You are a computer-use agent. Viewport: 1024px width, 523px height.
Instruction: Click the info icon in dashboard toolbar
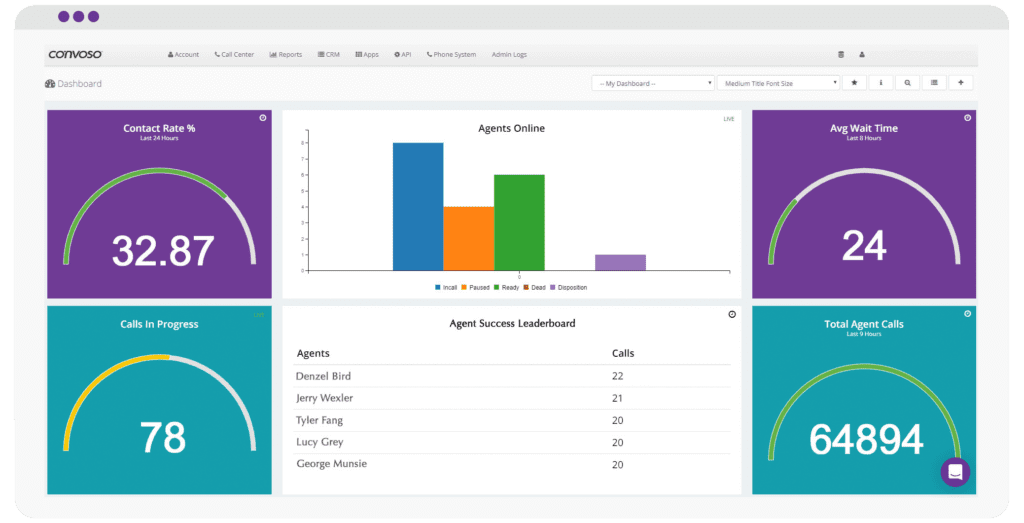(880, 83)
